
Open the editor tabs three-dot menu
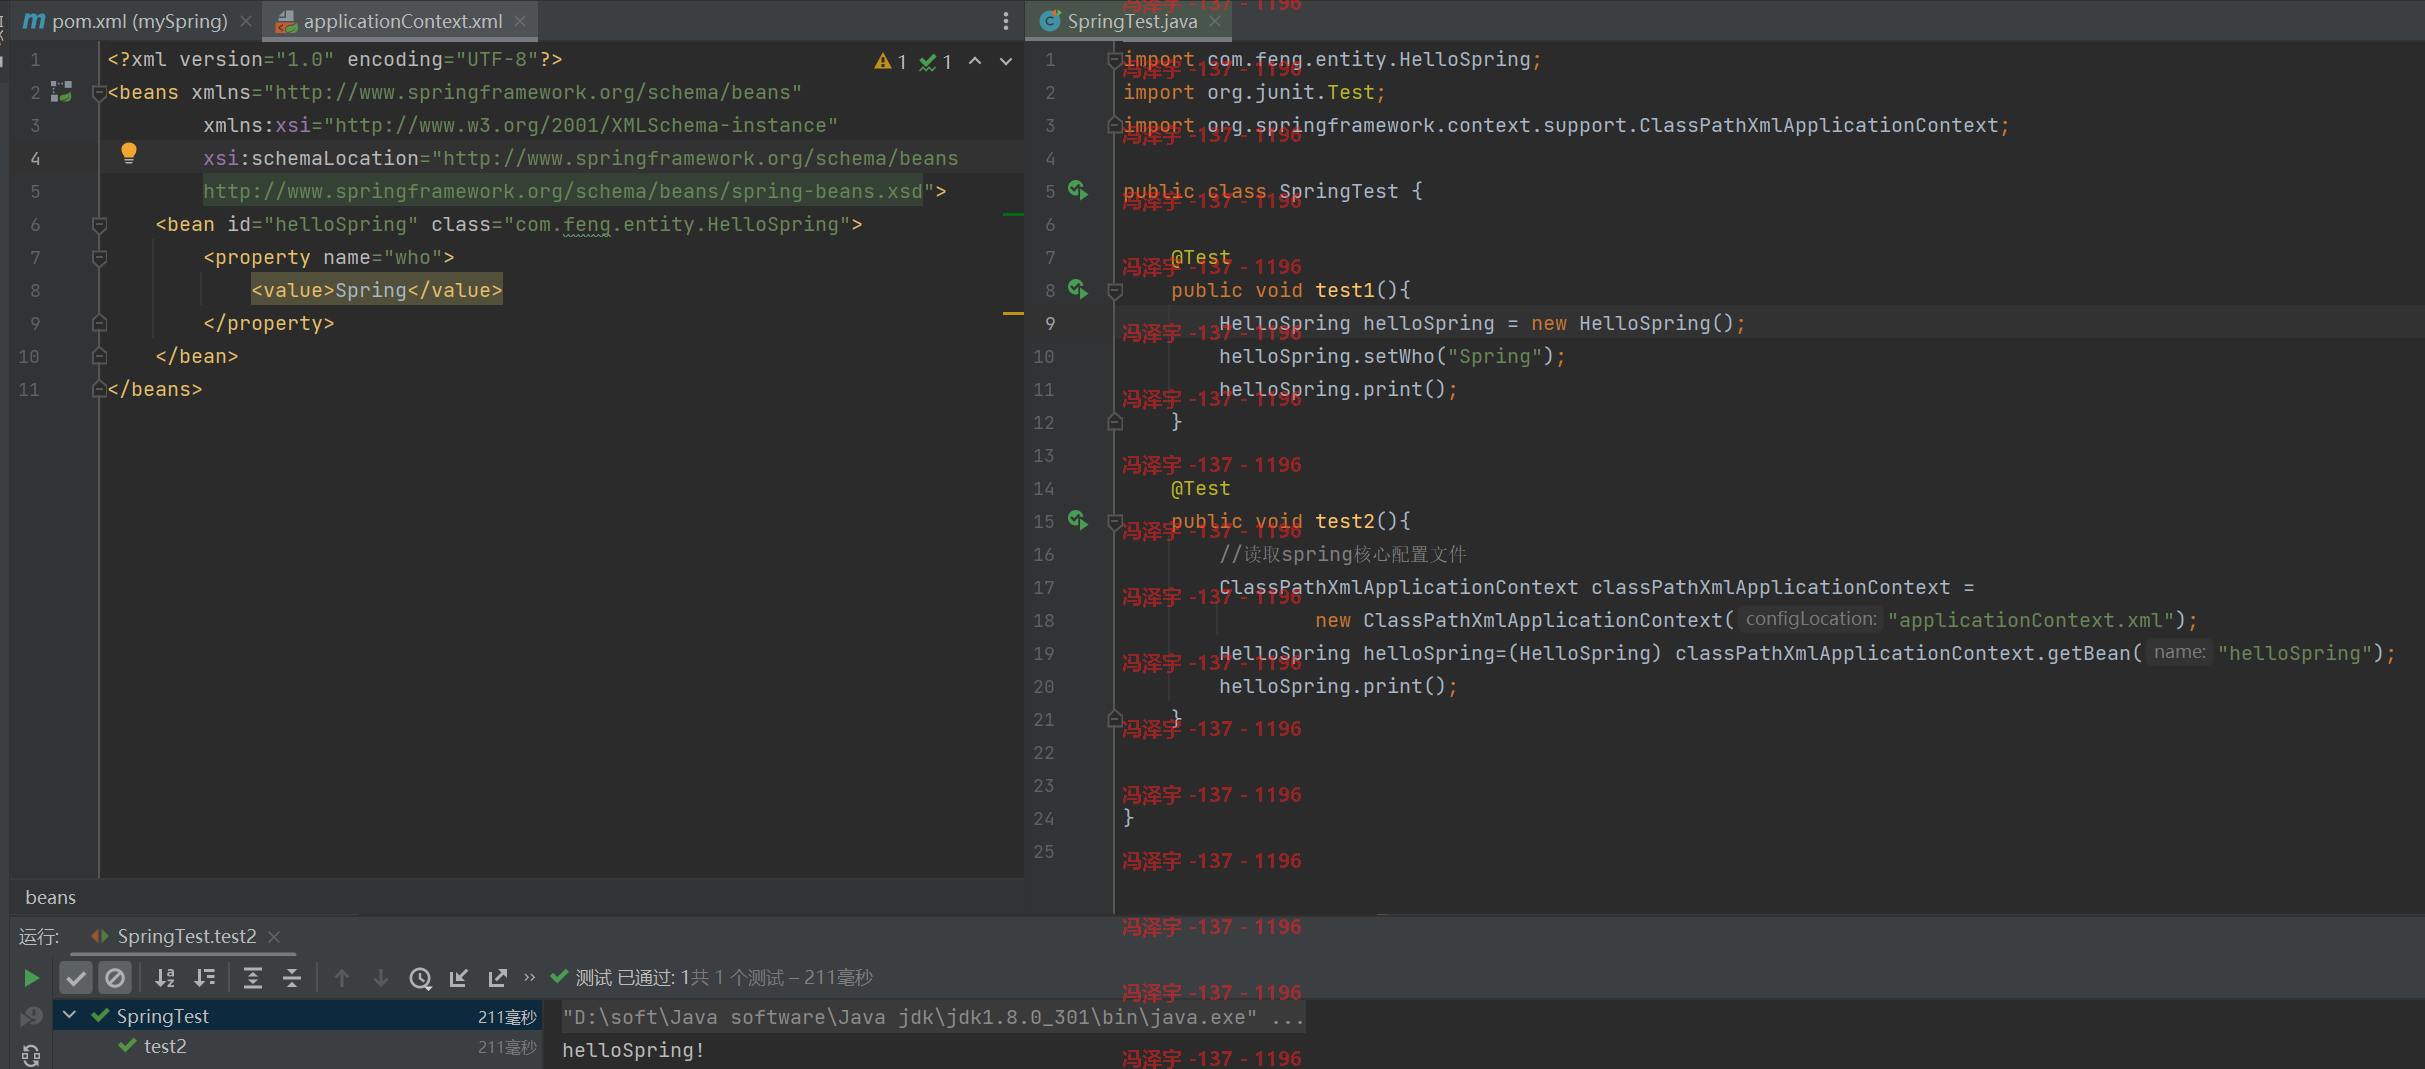coord(1006,21)
